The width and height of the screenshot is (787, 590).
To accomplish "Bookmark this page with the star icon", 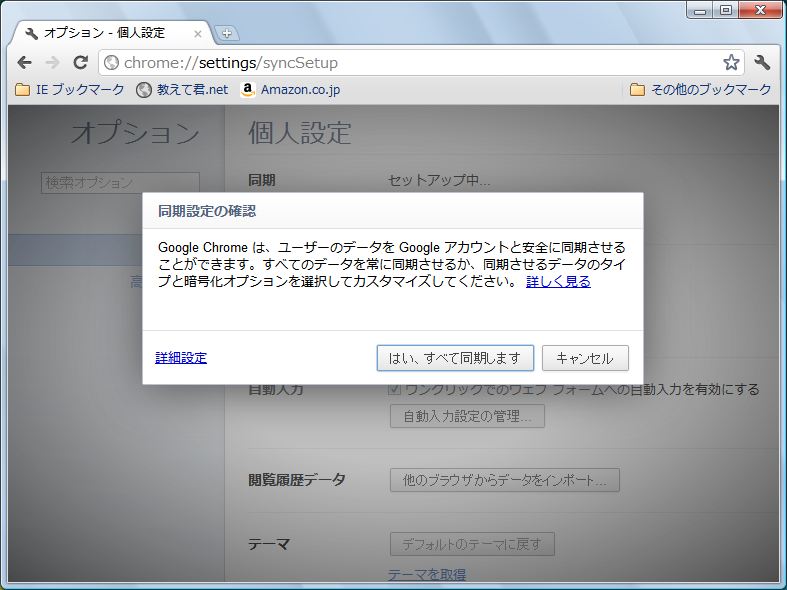I will 731,63.
